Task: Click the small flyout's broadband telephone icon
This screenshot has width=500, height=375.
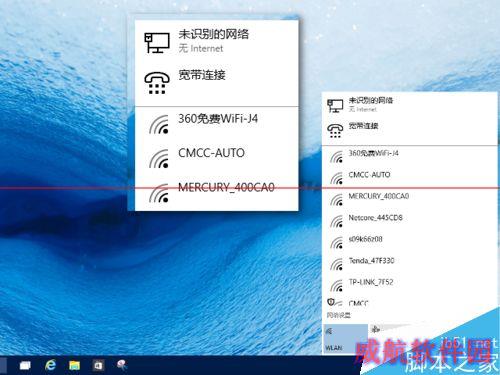Action: tap(335, 131)
